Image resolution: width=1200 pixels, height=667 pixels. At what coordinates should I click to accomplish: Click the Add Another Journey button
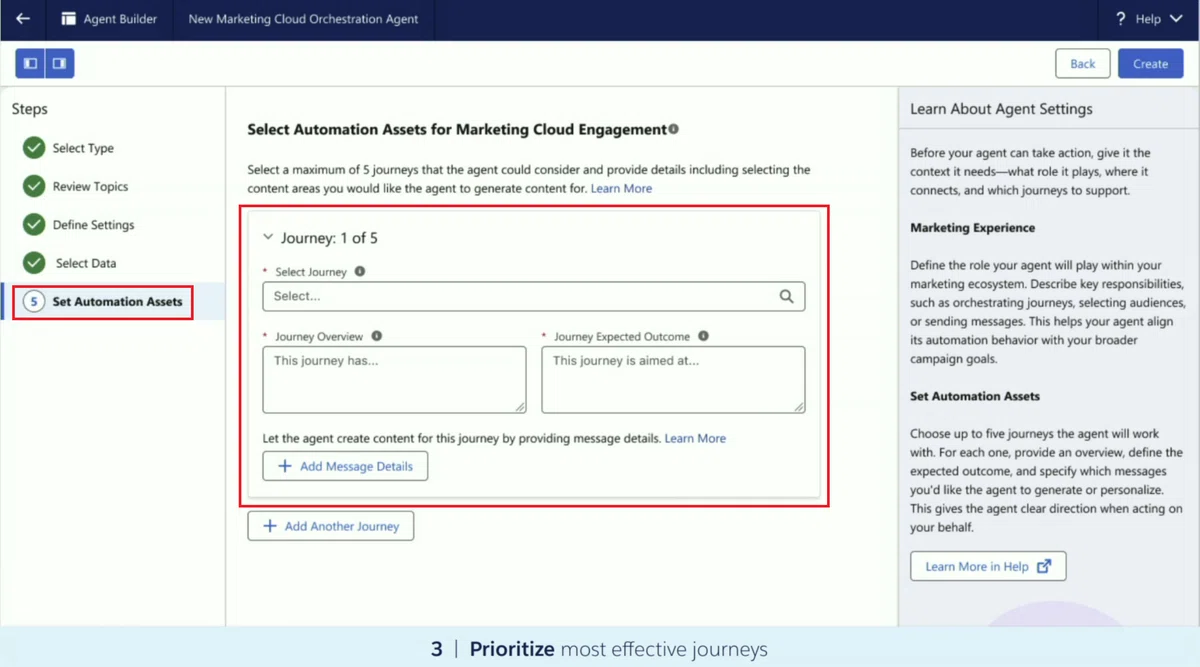tap(331, 526)
